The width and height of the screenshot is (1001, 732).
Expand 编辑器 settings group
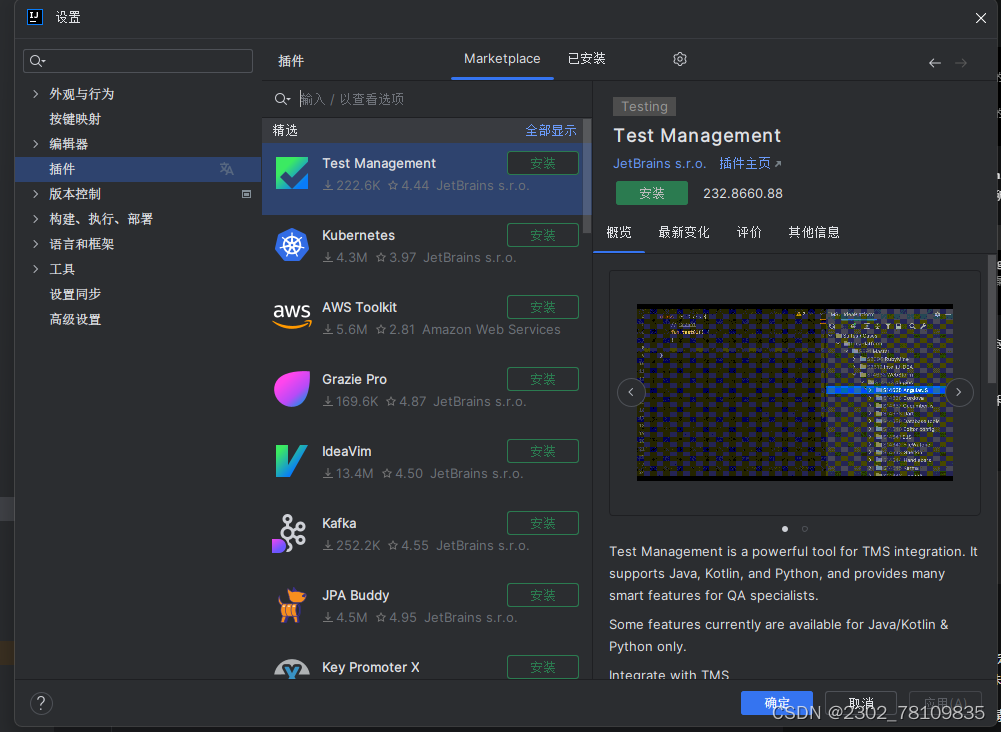coord(36,144)
